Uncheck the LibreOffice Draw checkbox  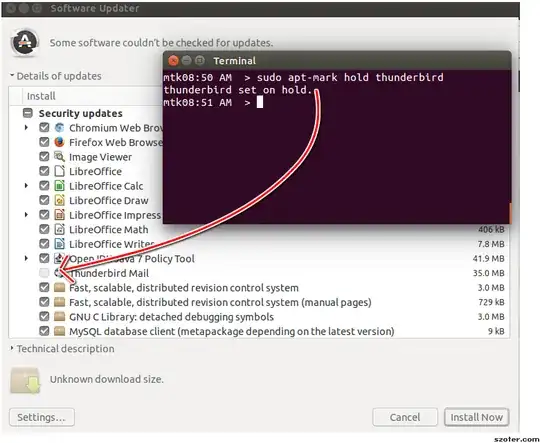click(44, 200)
